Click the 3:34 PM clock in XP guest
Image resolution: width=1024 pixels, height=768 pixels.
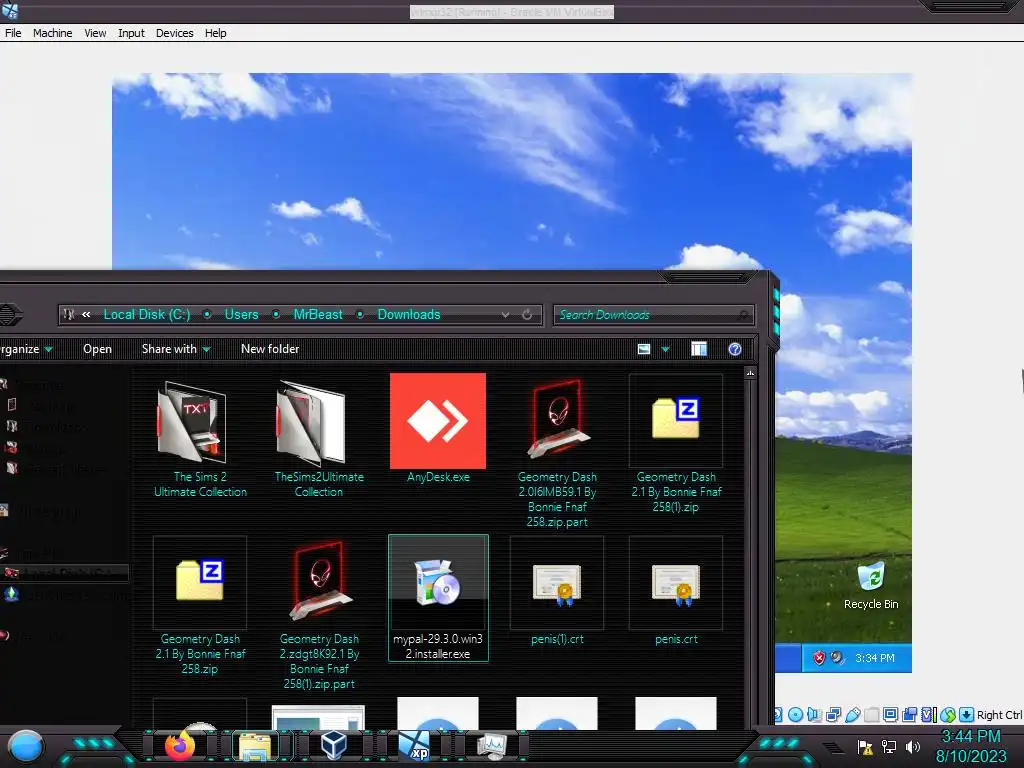tap(875, 658)
